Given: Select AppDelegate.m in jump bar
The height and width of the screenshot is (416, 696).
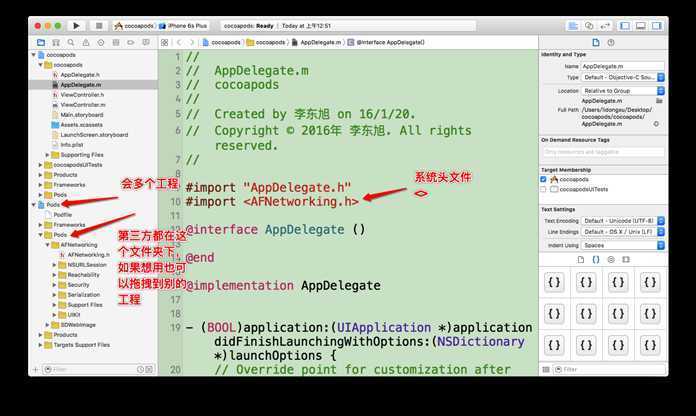Looking at the screenshot, I should [316, 43].
